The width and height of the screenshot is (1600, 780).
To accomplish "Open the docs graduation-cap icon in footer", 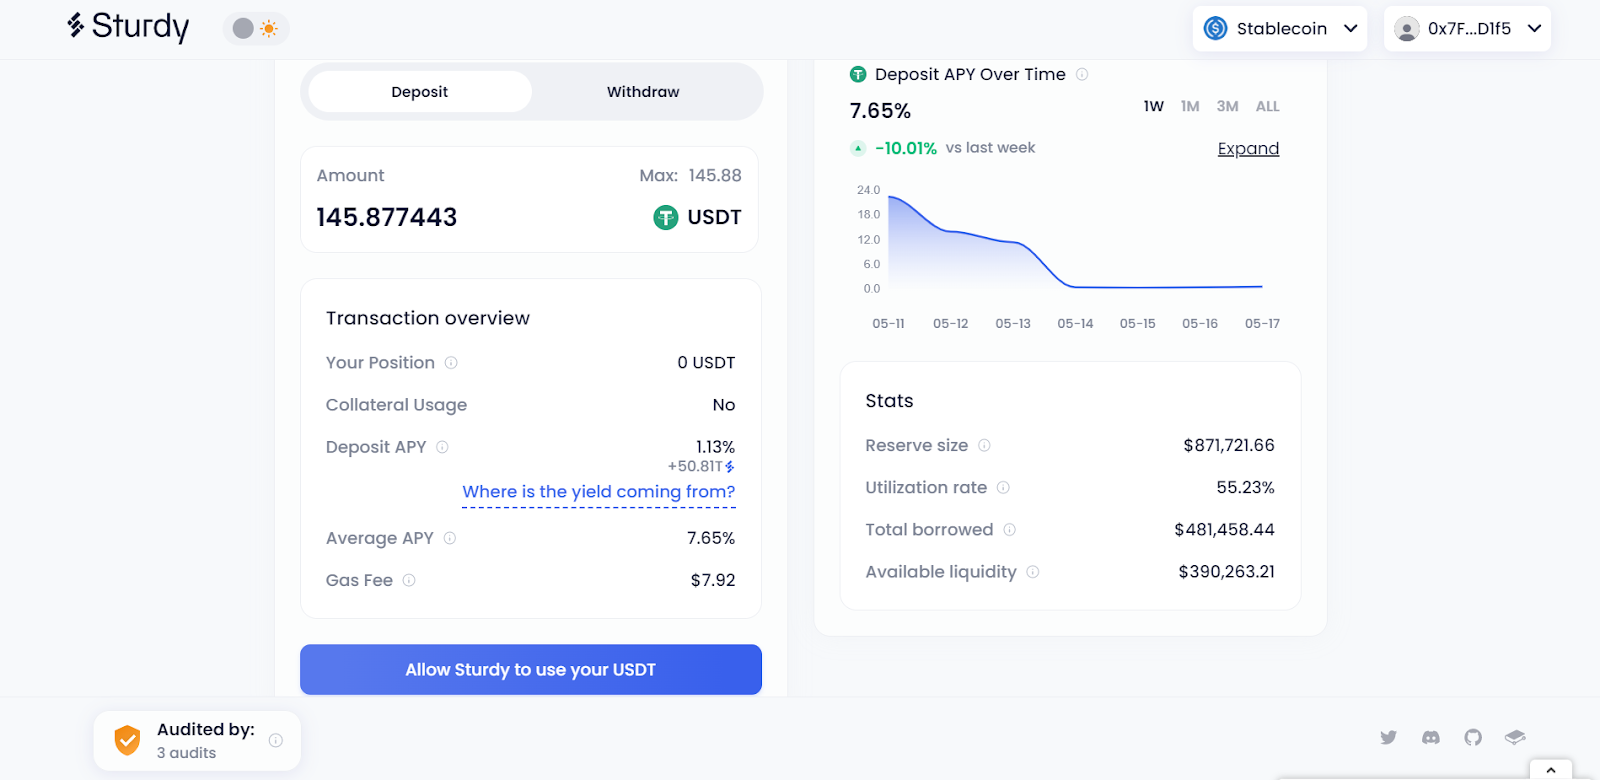I will coord(1515,738).
